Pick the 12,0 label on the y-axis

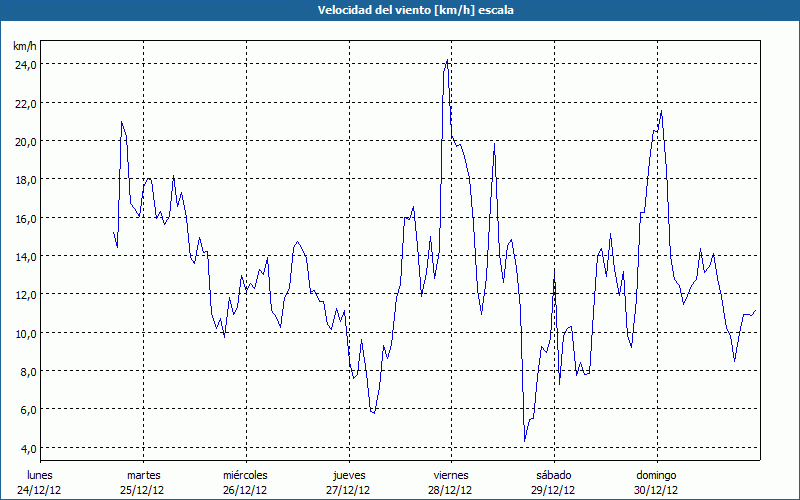coord(25,294)
